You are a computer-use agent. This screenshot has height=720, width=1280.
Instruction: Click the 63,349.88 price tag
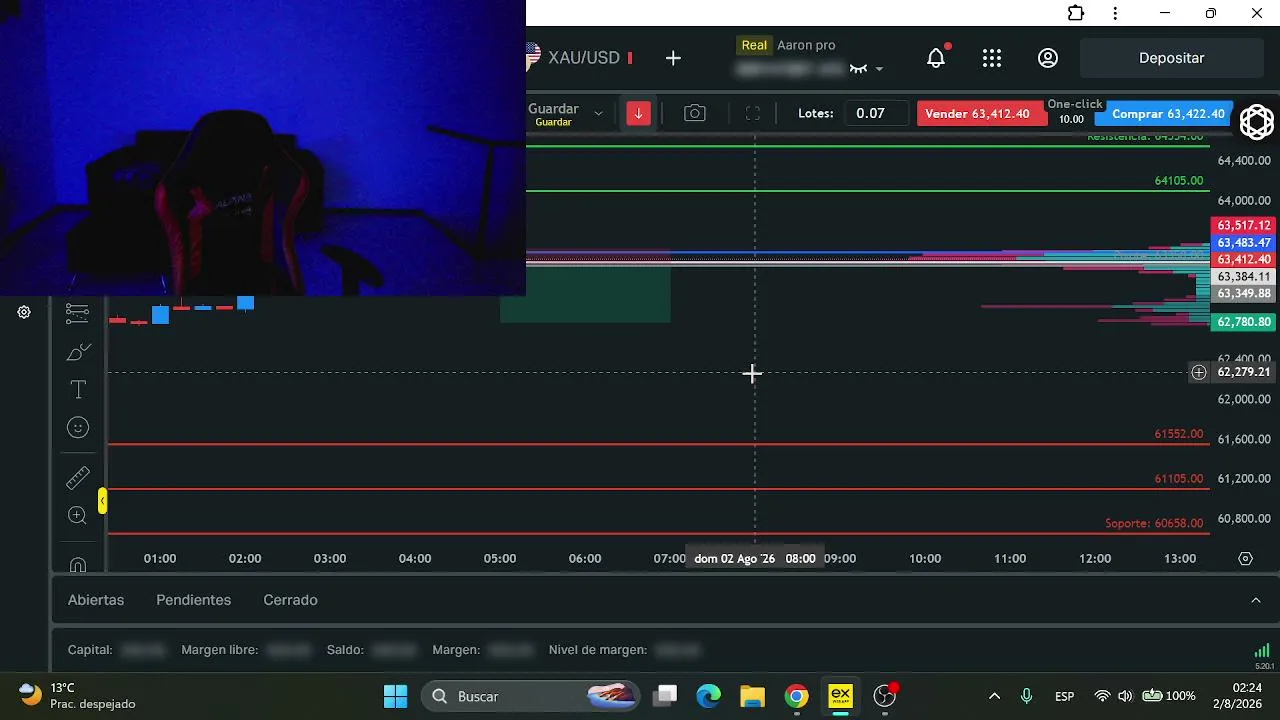(1244, 294)
